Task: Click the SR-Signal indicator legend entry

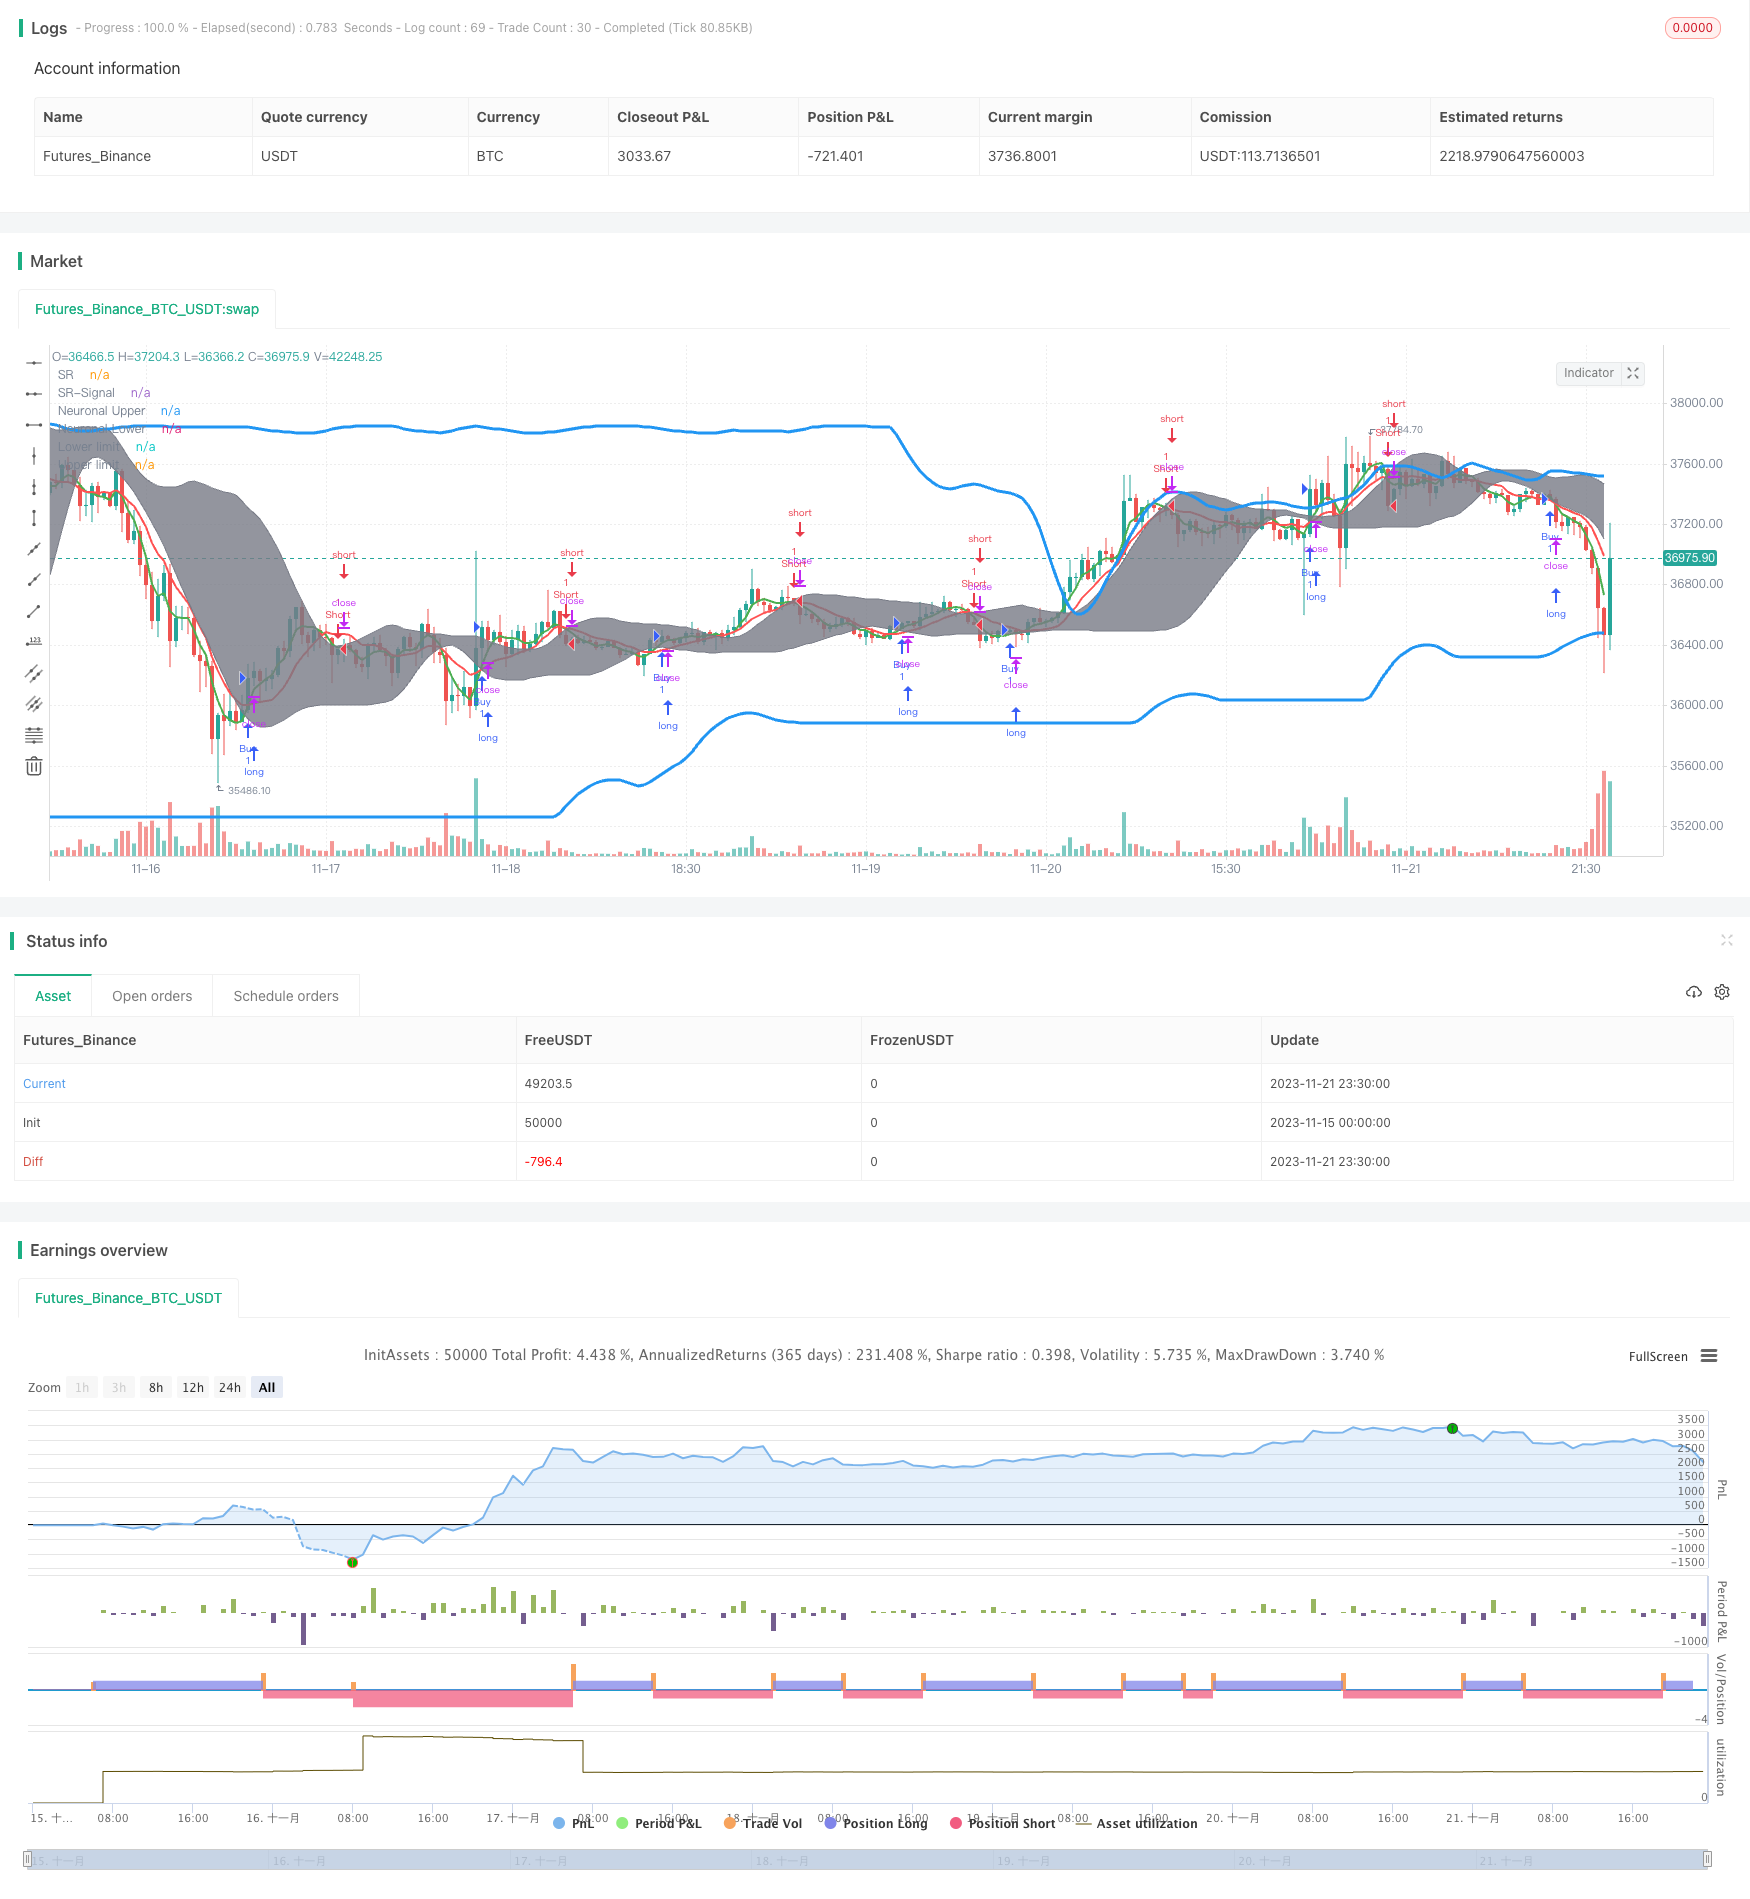Action: pos(104,393)
